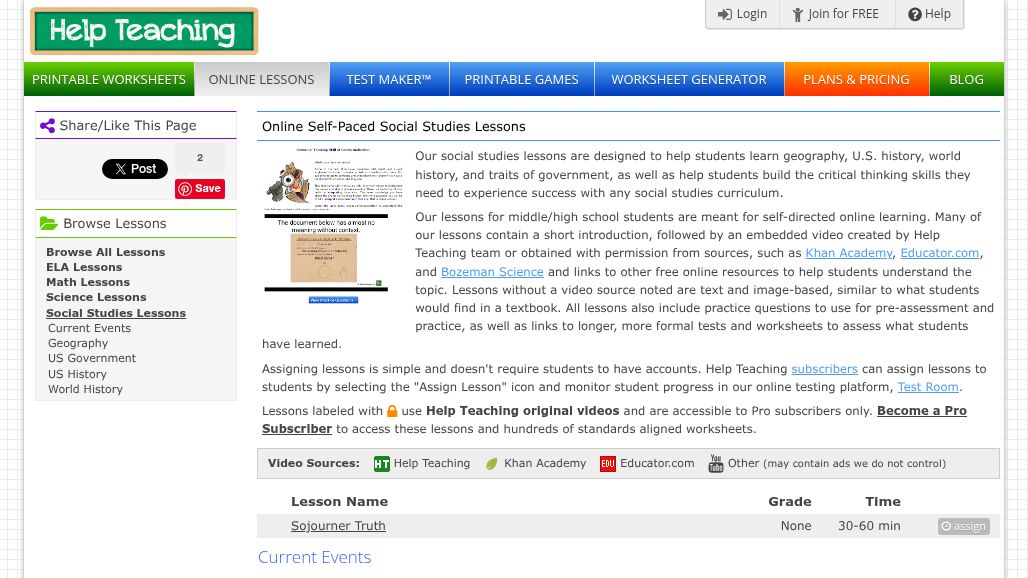Assign the Sojourner Truth lesson
The width and height of the screenshot is (1028, 578).
(963, 526)
